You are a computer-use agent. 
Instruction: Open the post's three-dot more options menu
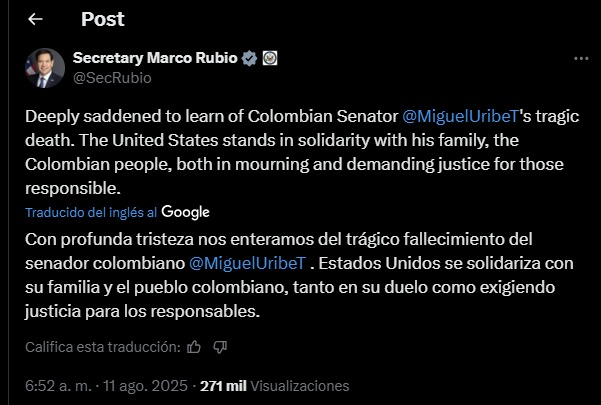(x=580, y=59)
